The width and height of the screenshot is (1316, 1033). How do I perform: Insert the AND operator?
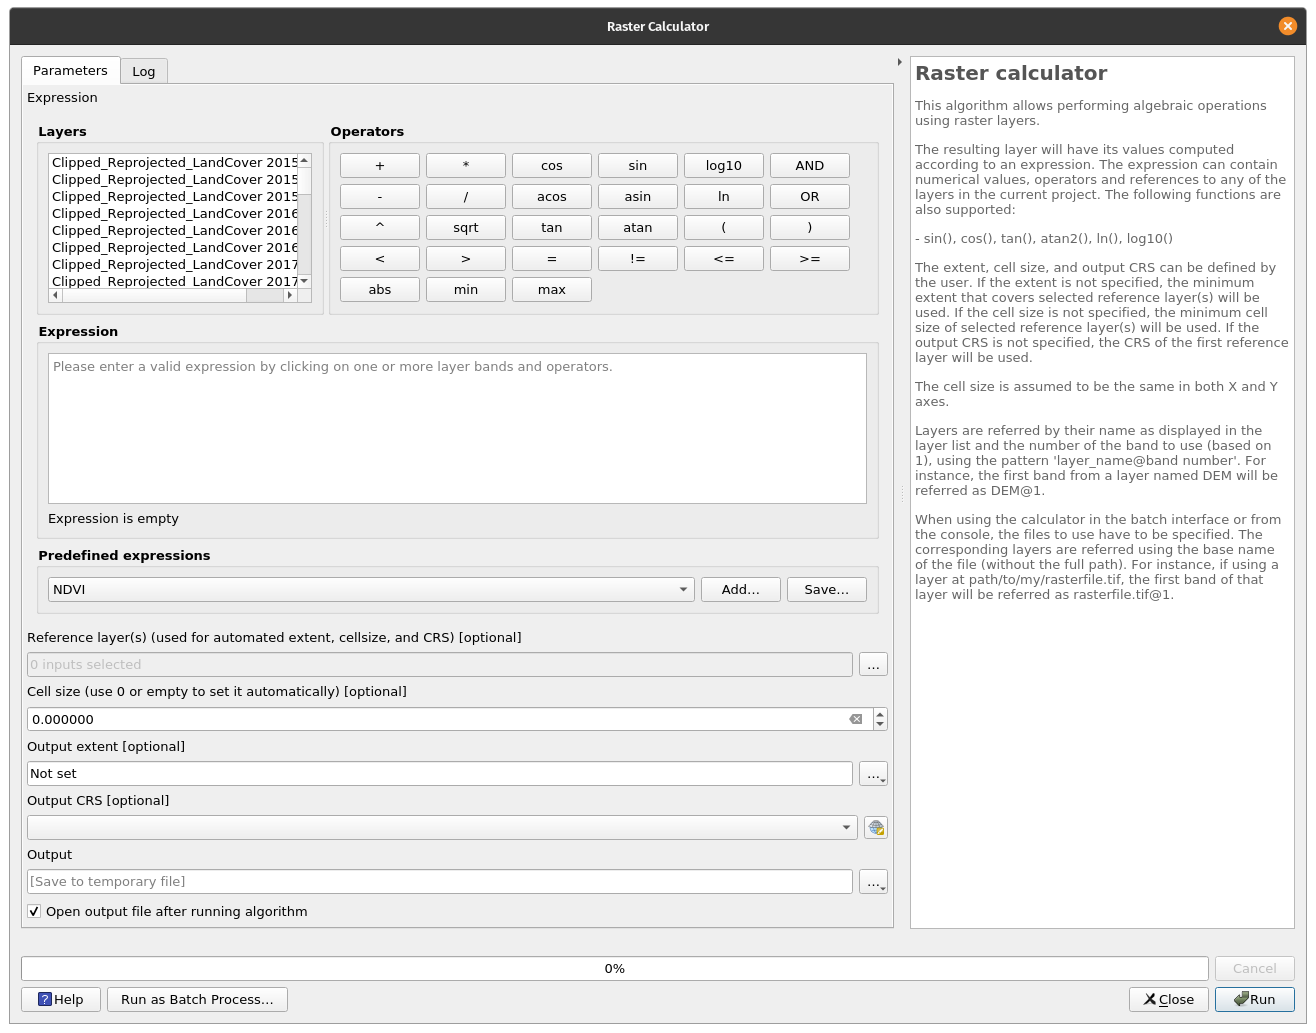pyautogui.click(x=810, y=166)
